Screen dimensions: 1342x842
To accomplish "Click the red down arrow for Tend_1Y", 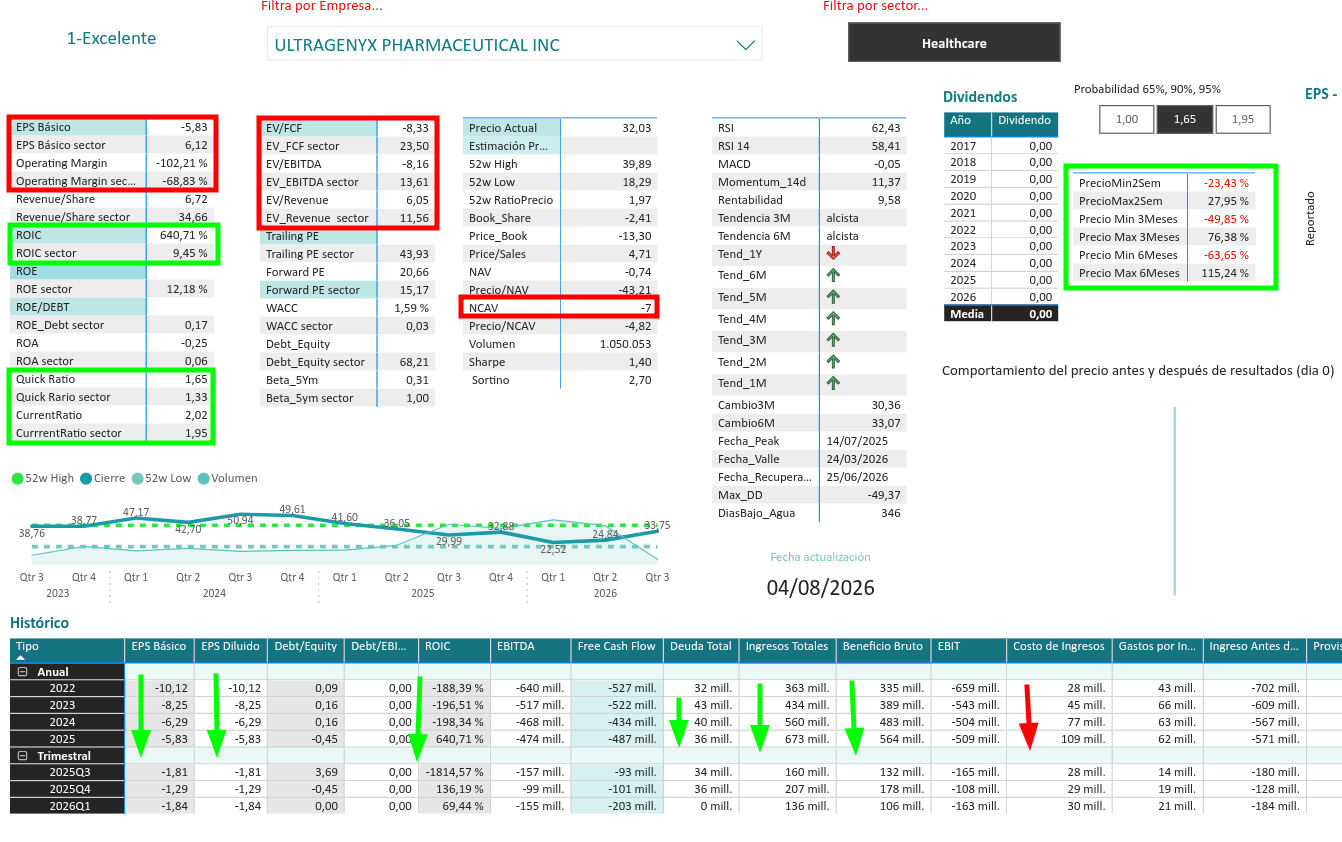I will [833, 254].
